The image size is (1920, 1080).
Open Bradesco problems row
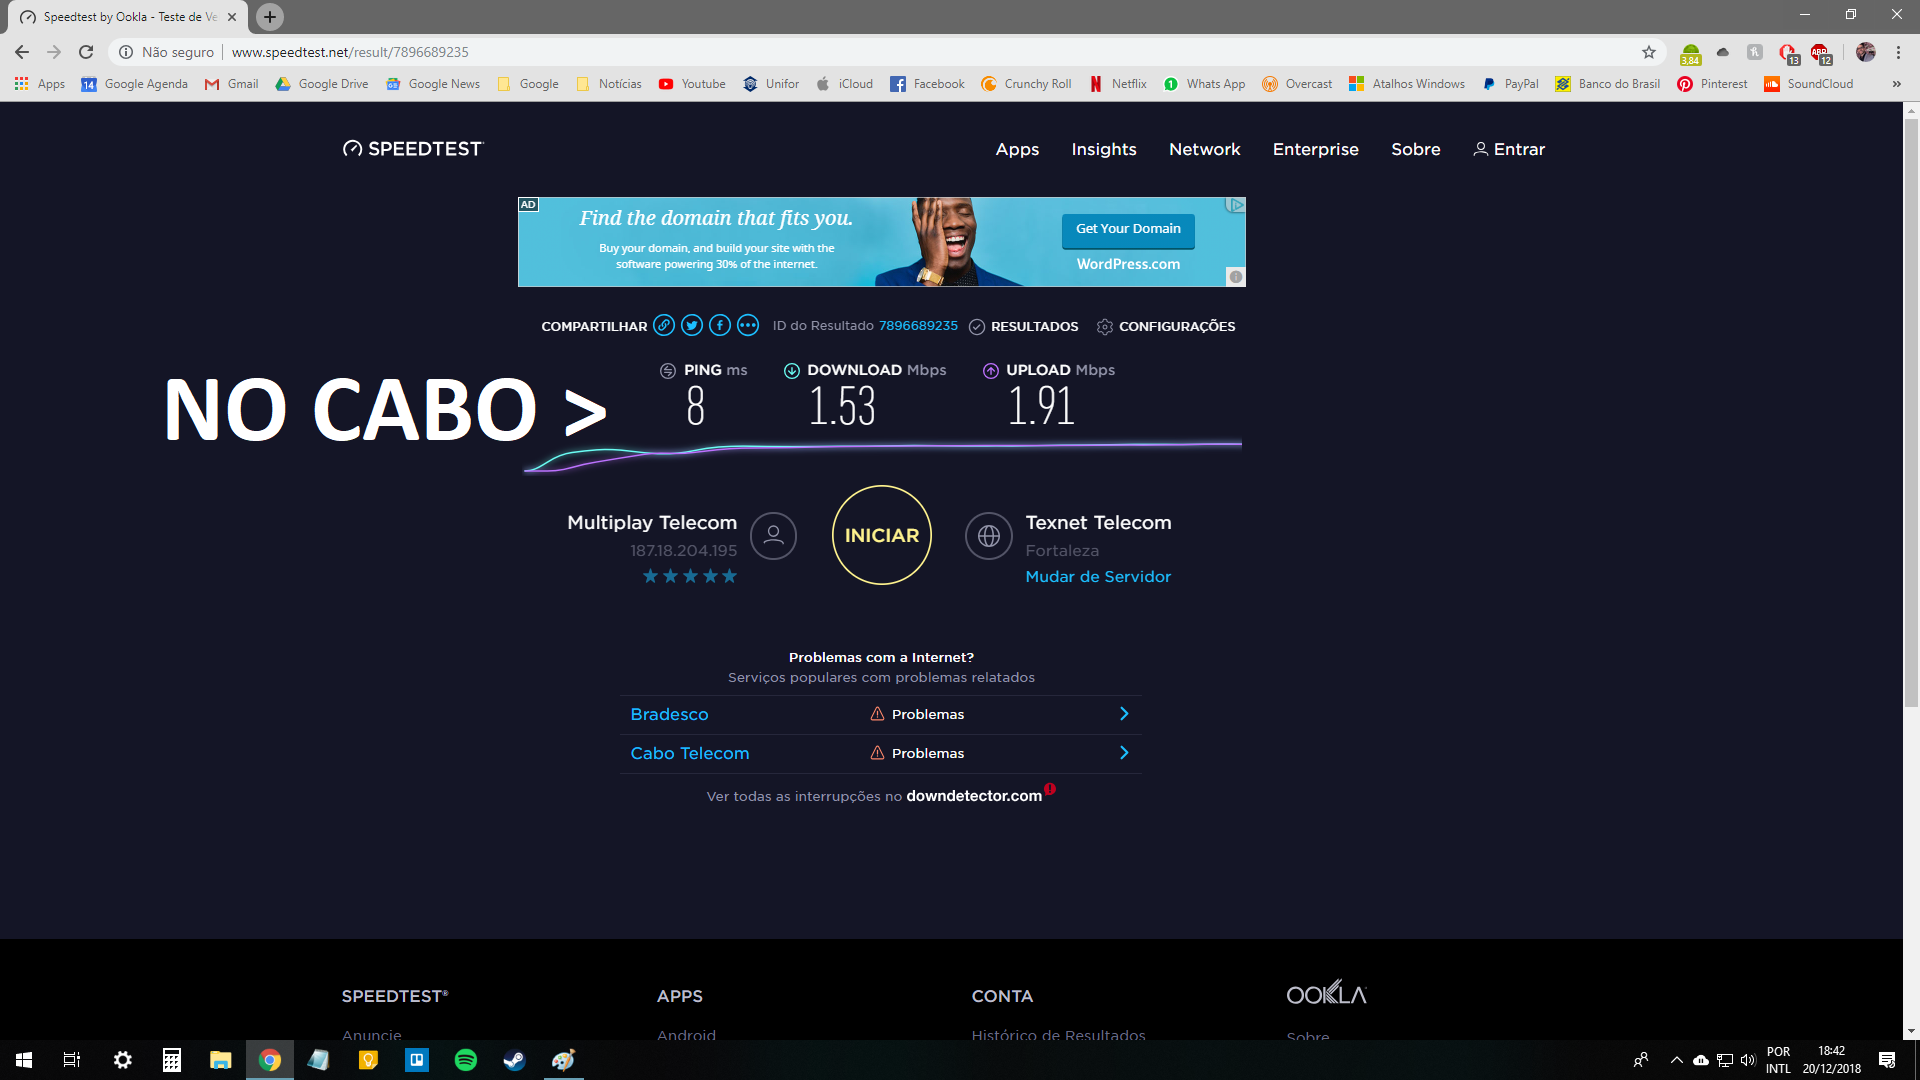(880, 714)
